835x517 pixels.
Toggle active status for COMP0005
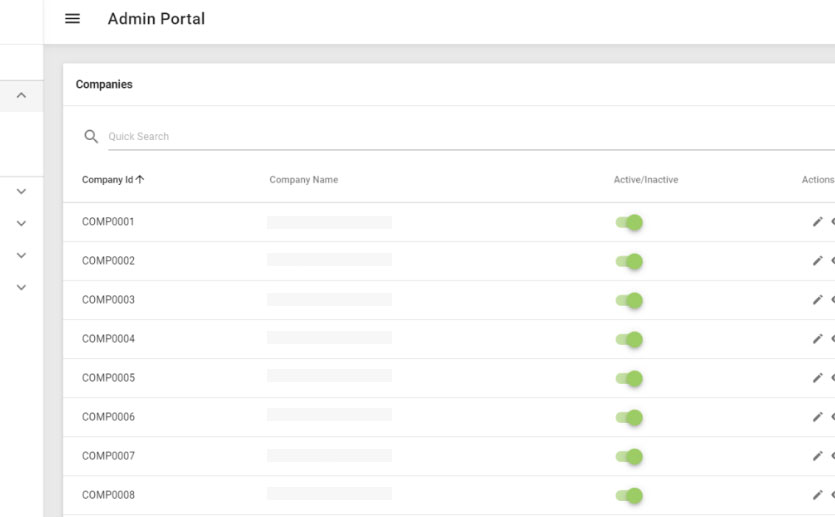point(629,378)
